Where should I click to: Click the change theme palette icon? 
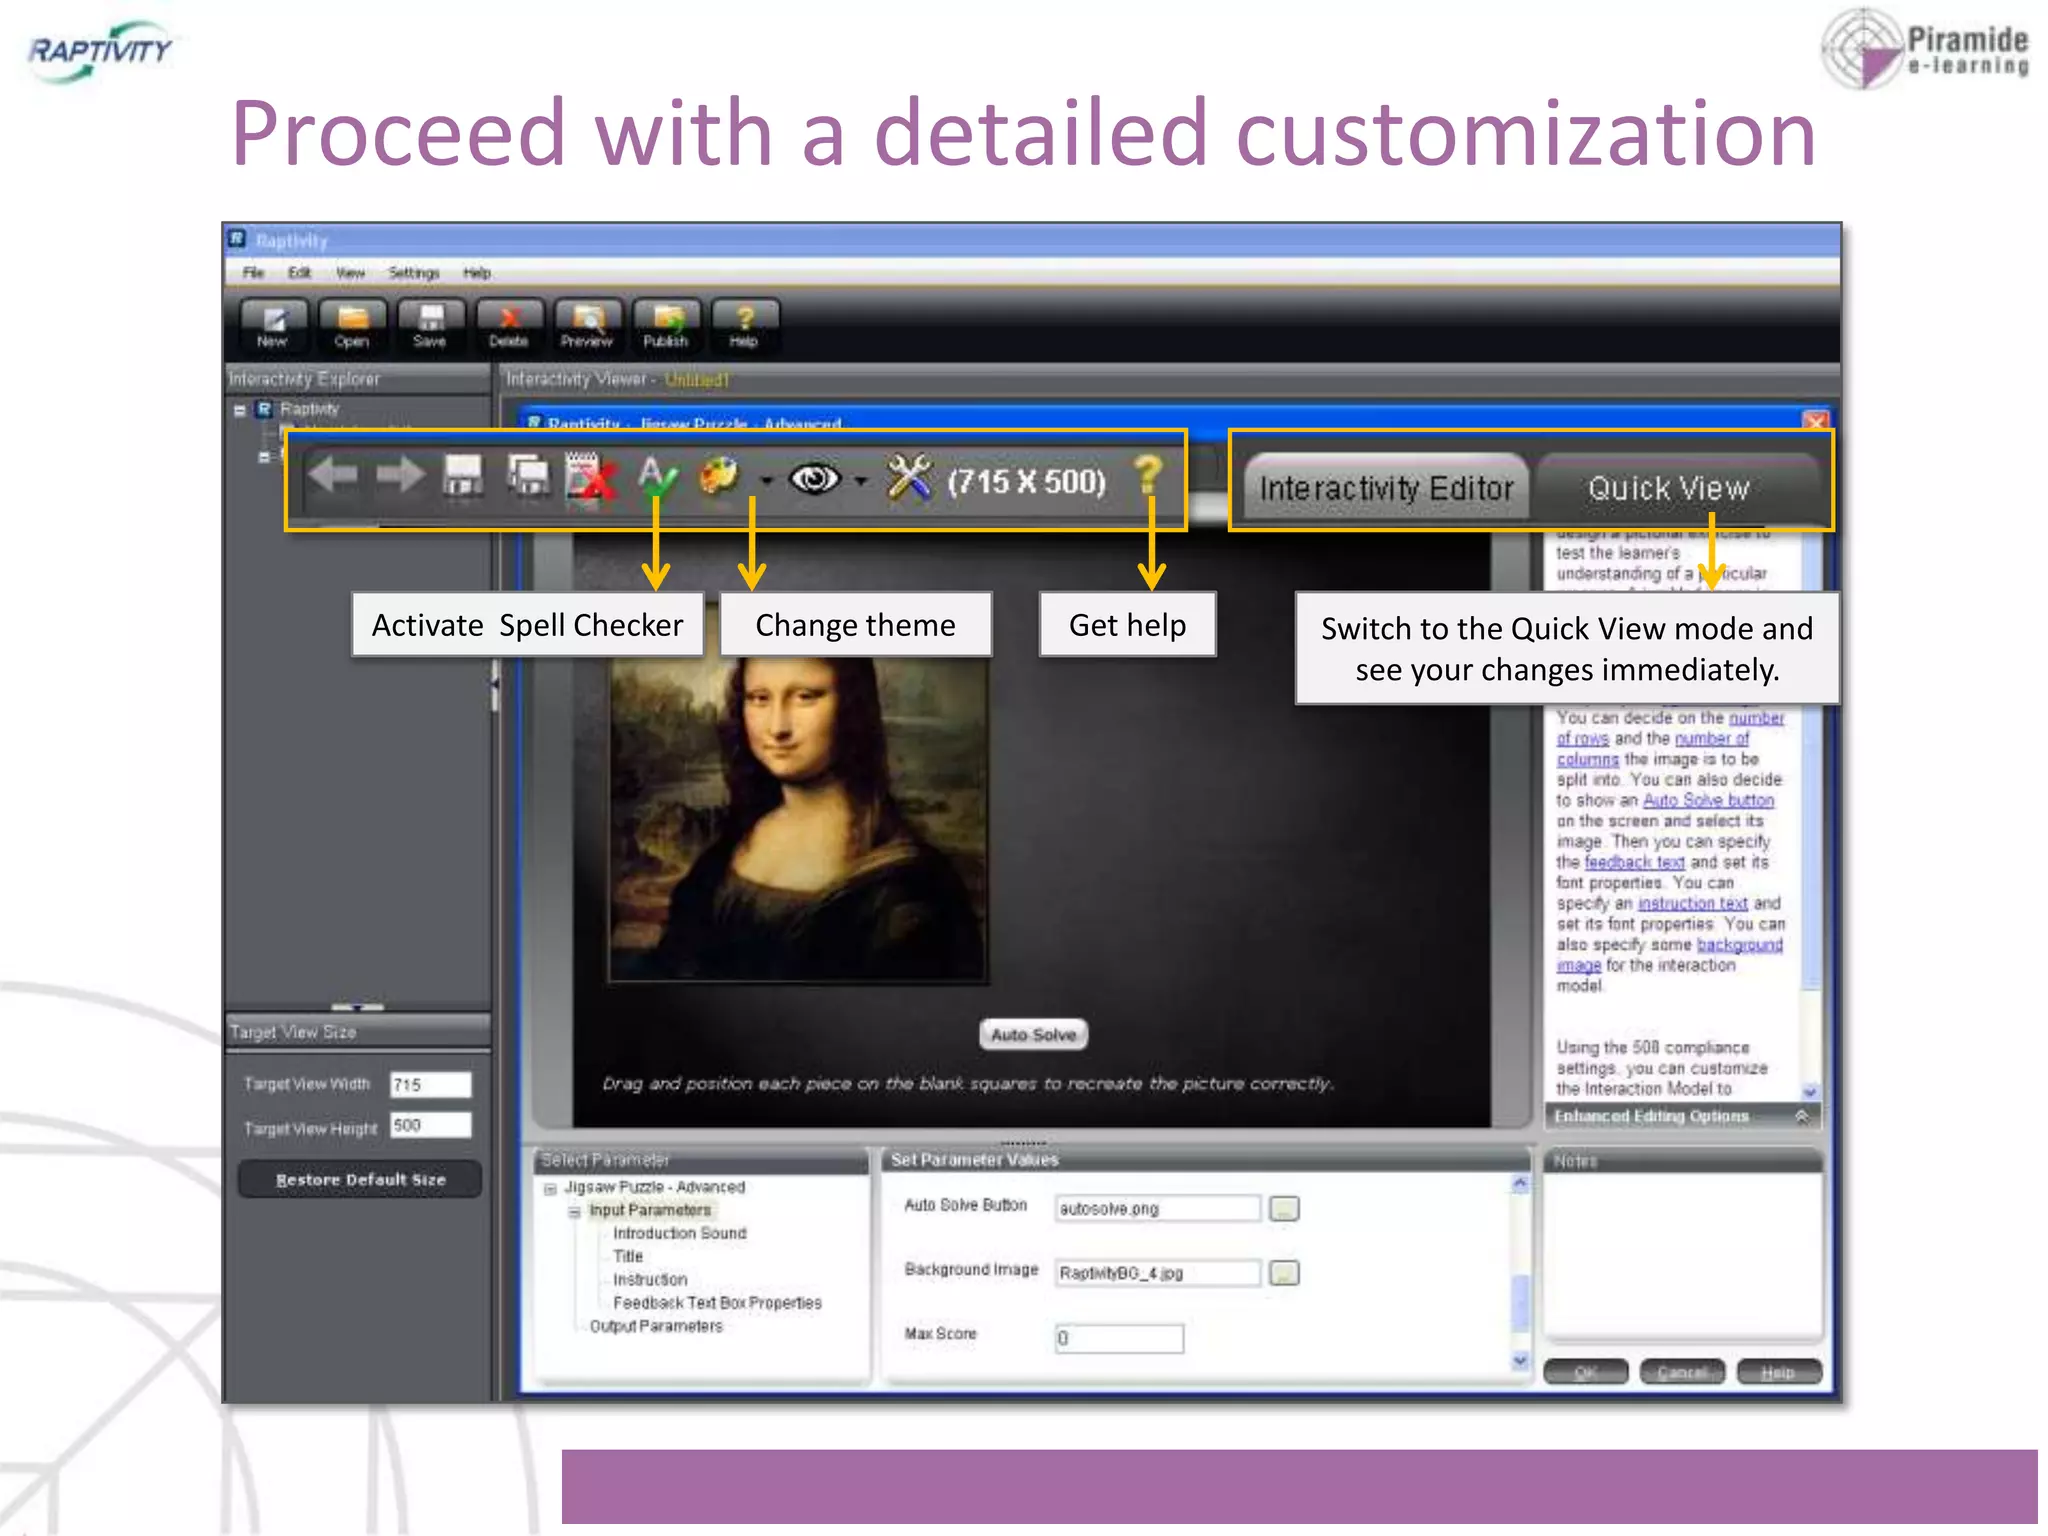point(718,476)
